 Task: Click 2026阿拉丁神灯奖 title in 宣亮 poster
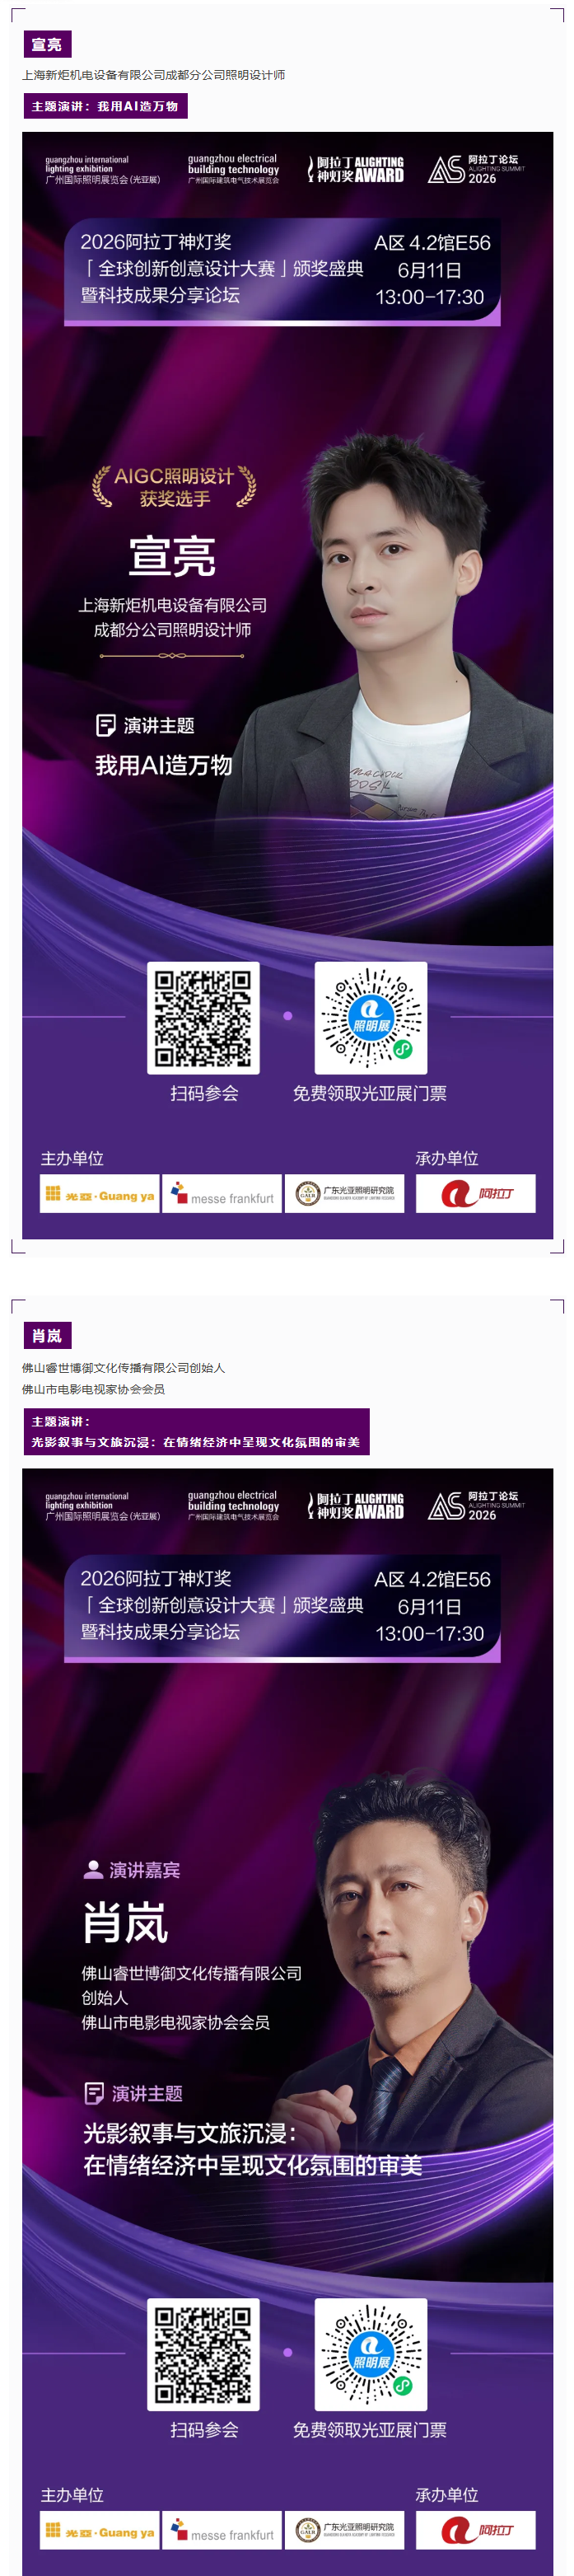(156, 242)
